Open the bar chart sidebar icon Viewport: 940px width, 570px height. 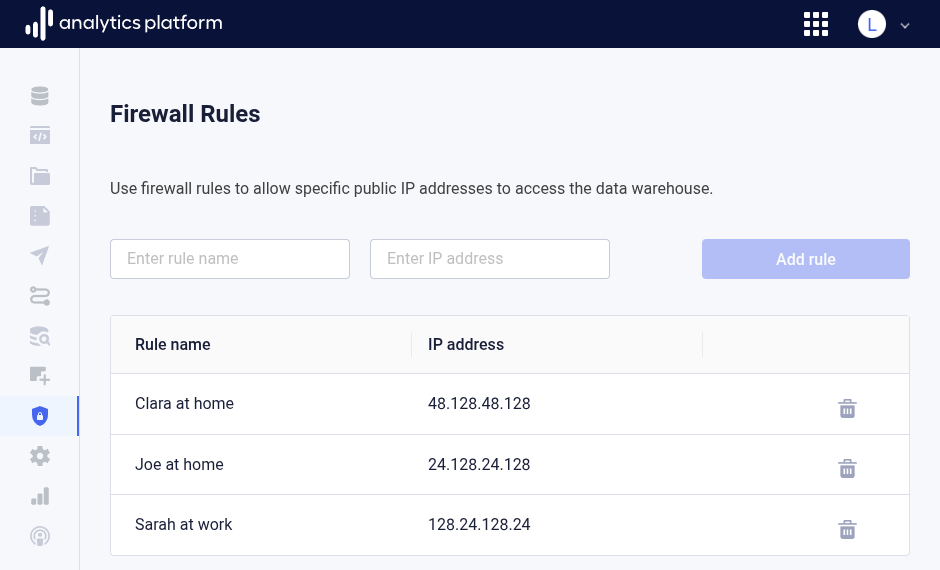[40, 496]
